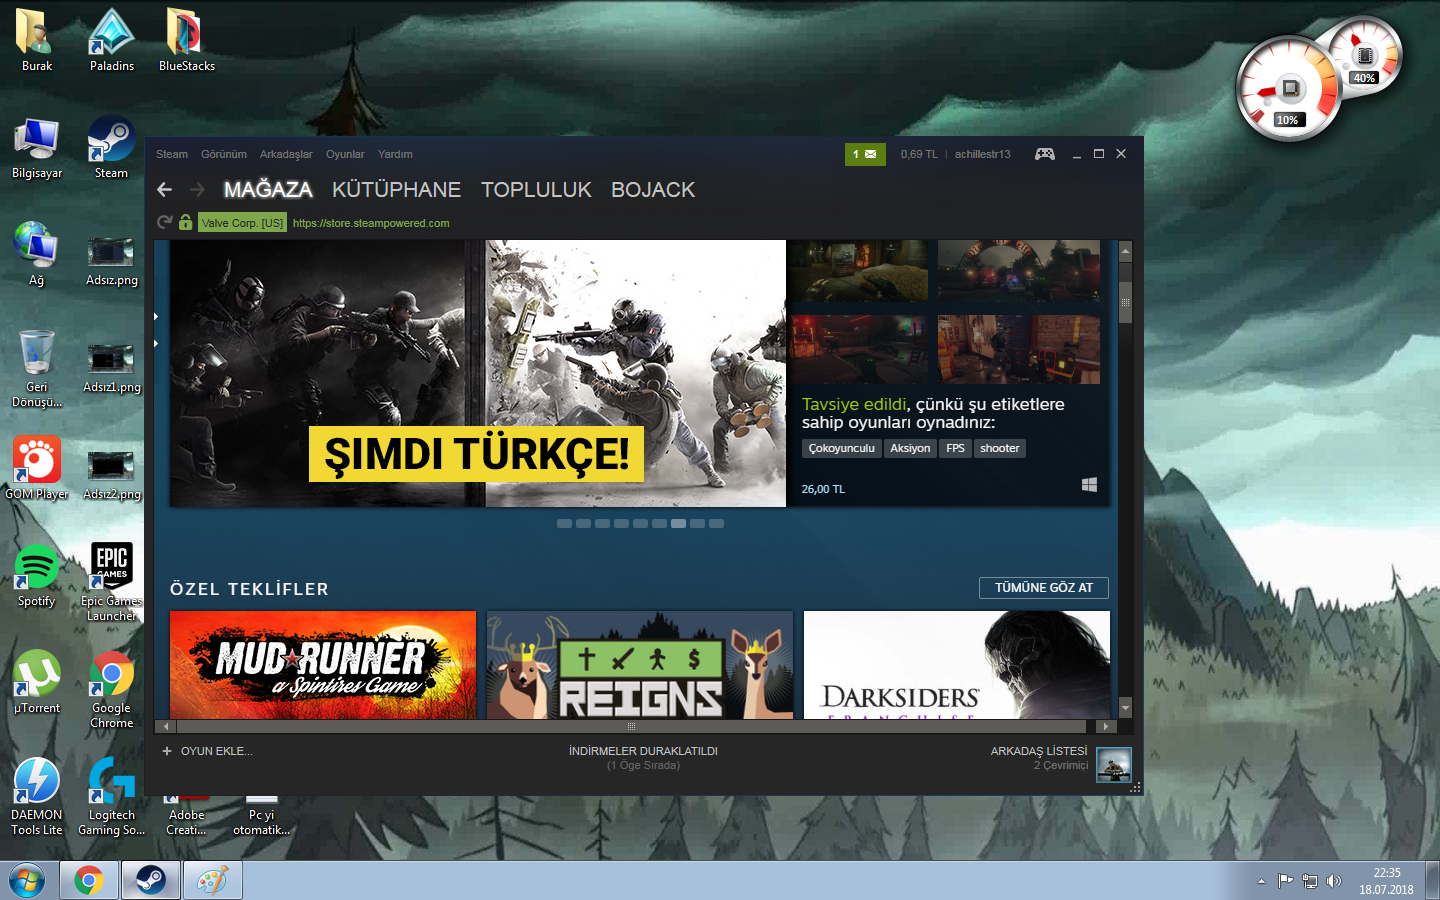Switch to the MAĞAZA tab
Screen dimensions: 1440x900
coord(268,190)
